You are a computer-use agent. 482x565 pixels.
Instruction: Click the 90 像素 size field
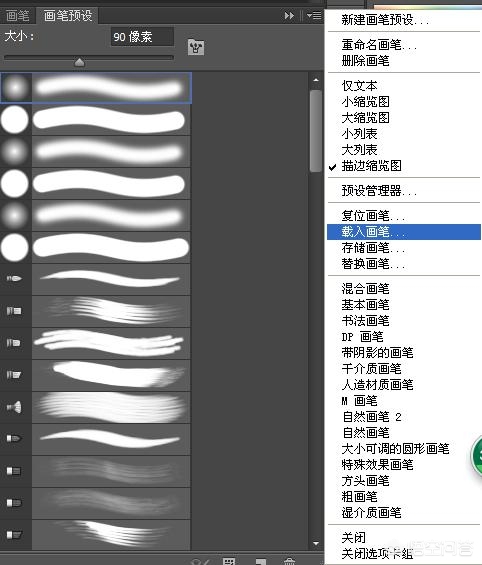142,37
